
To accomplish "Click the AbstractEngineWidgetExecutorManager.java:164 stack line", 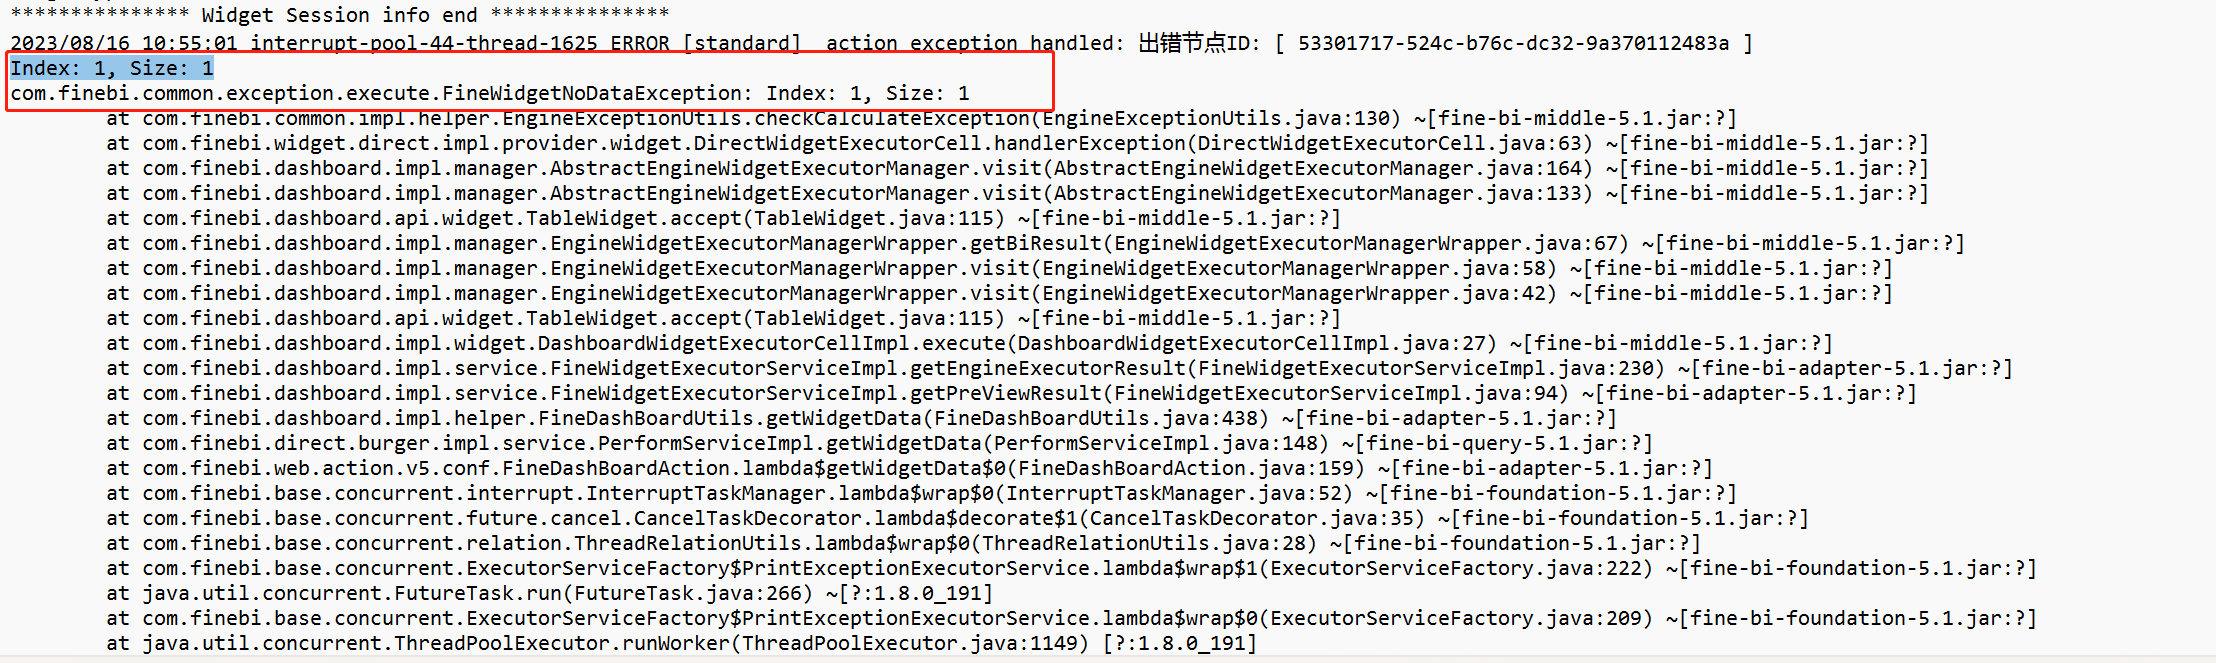I will coord(1017,168).
